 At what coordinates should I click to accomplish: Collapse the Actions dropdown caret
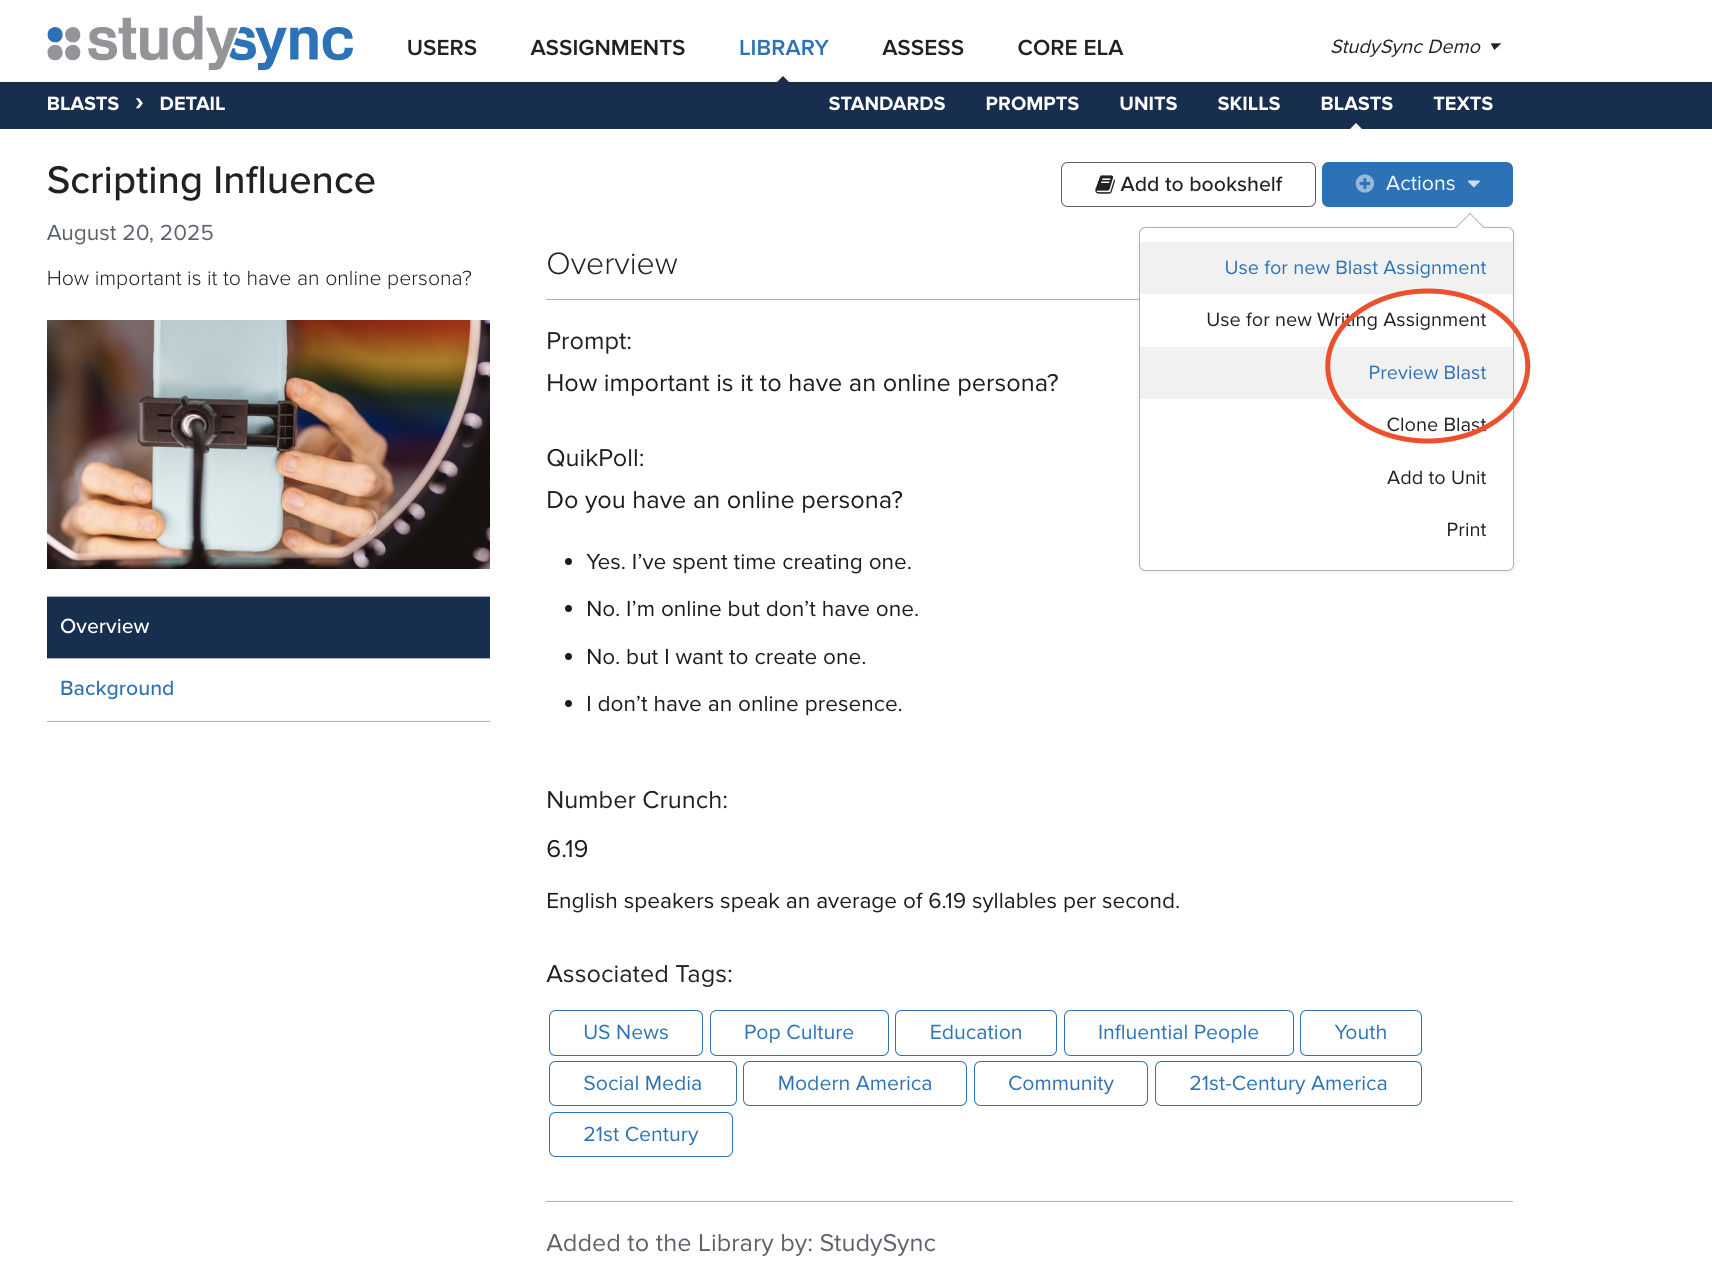[1474, 184]
